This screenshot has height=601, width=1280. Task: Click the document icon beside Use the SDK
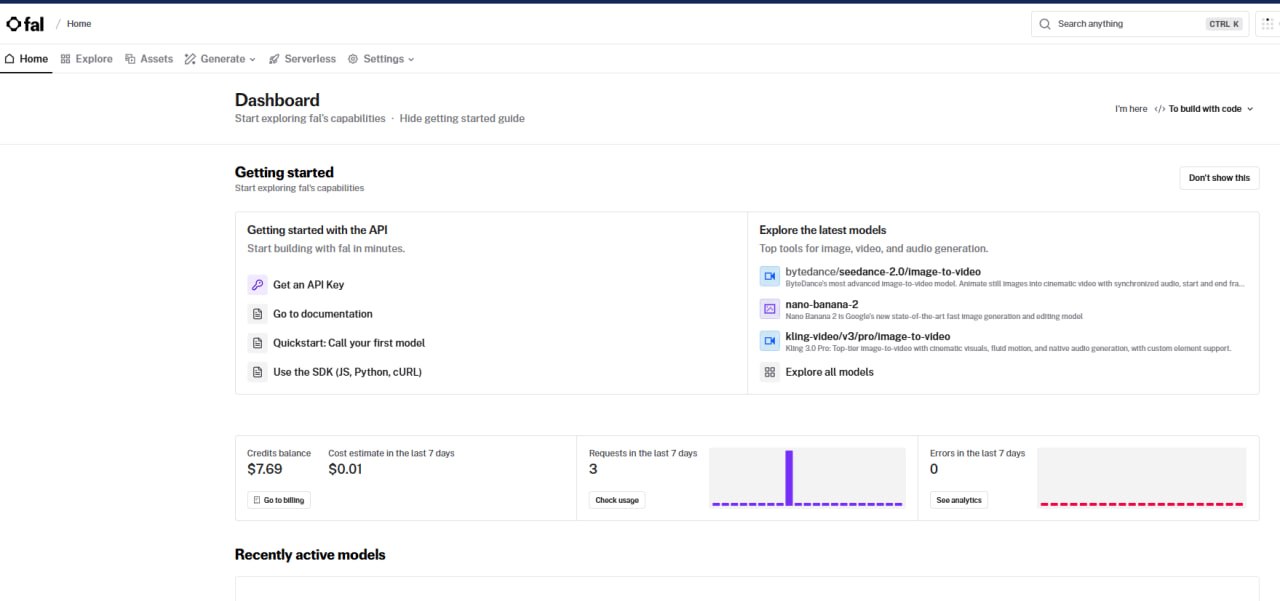click(257, 372)
